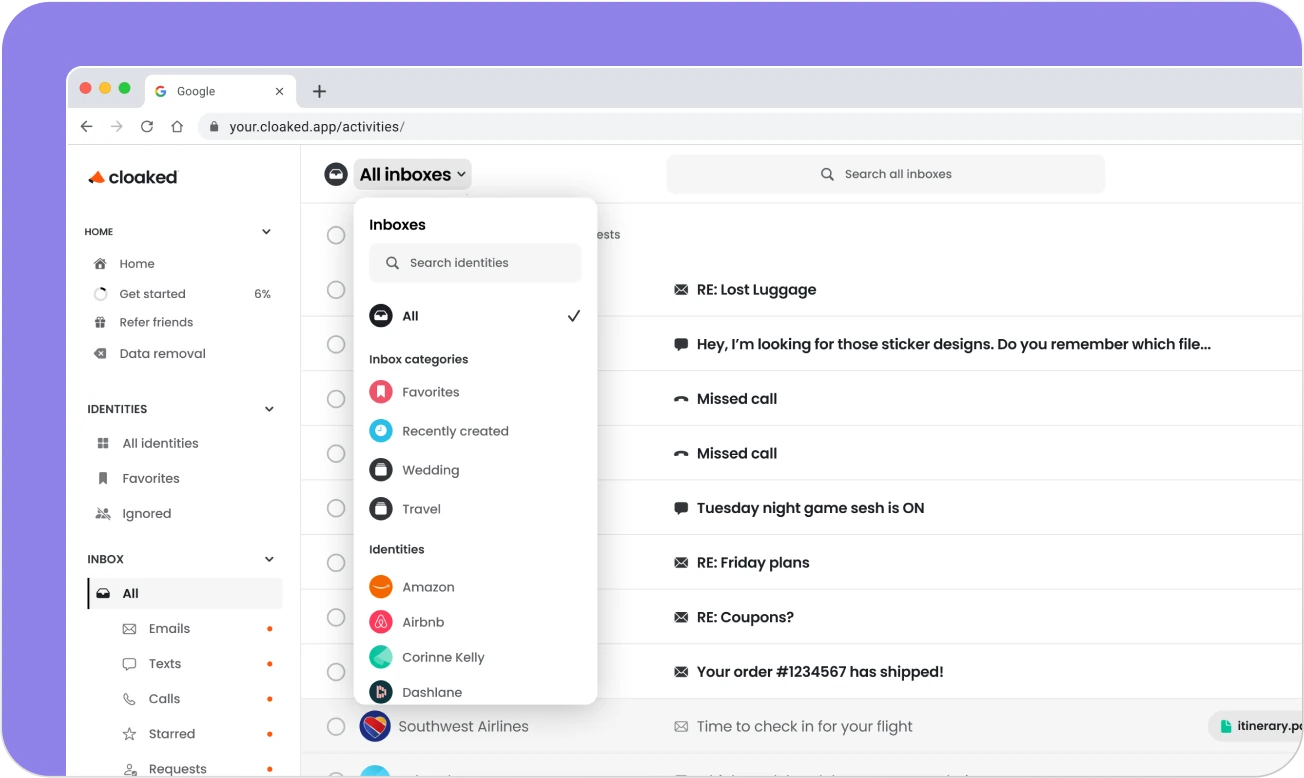Select the Amazon identity icon

tap(380, 586)
